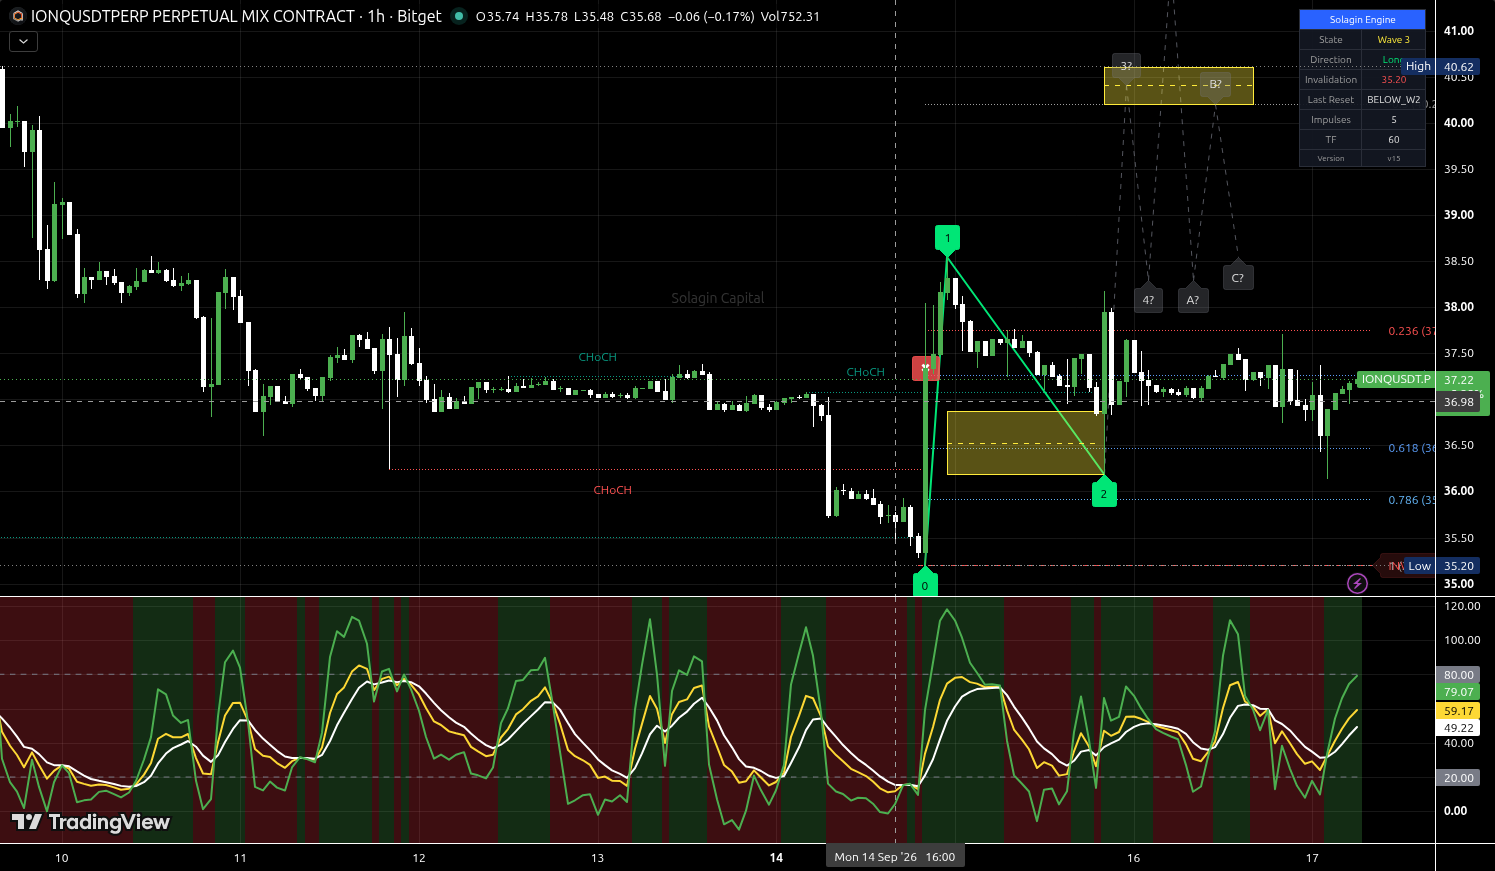Click the projected A? wave label
The width and height of the screenshot is (1495, 871).
tap(1193, 299)
